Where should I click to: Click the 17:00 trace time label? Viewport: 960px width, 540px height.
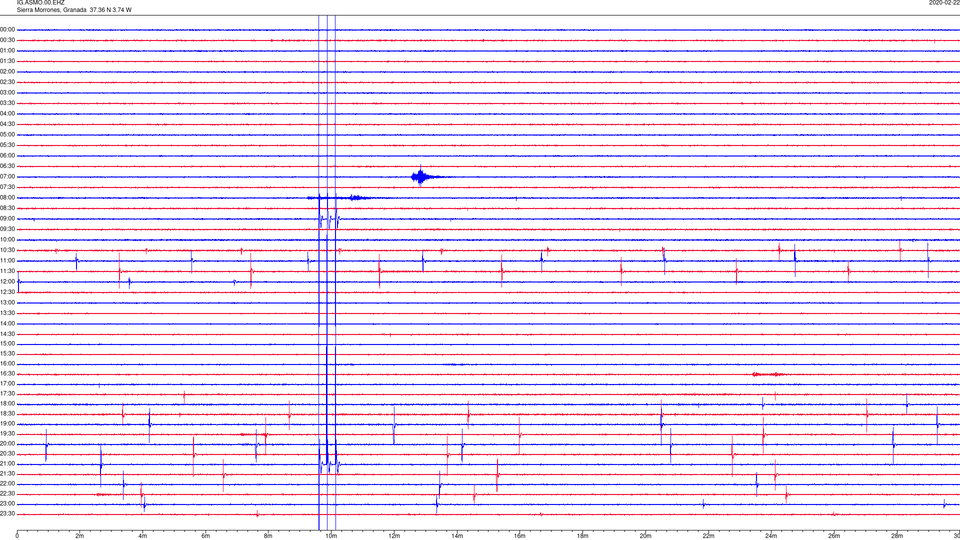(x=7, y=384)
